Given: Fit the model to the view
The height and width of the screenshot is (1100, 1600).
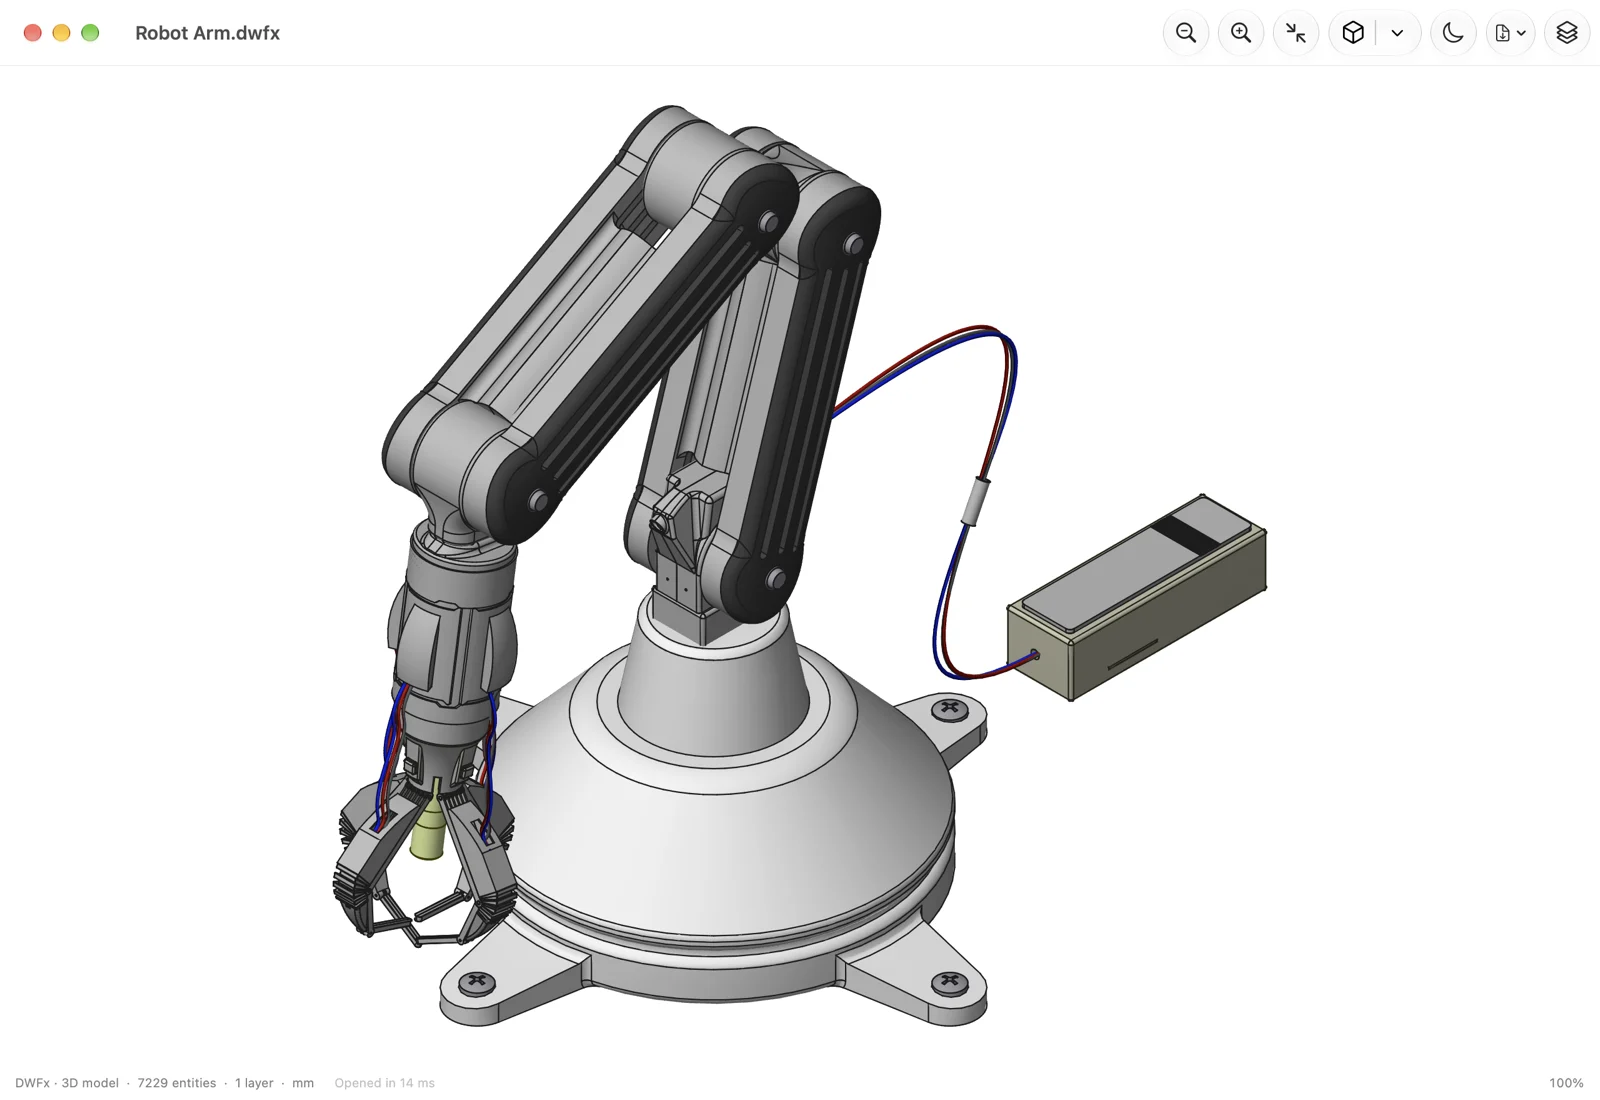Looking at the screenshot, I should click(1296, 33).
